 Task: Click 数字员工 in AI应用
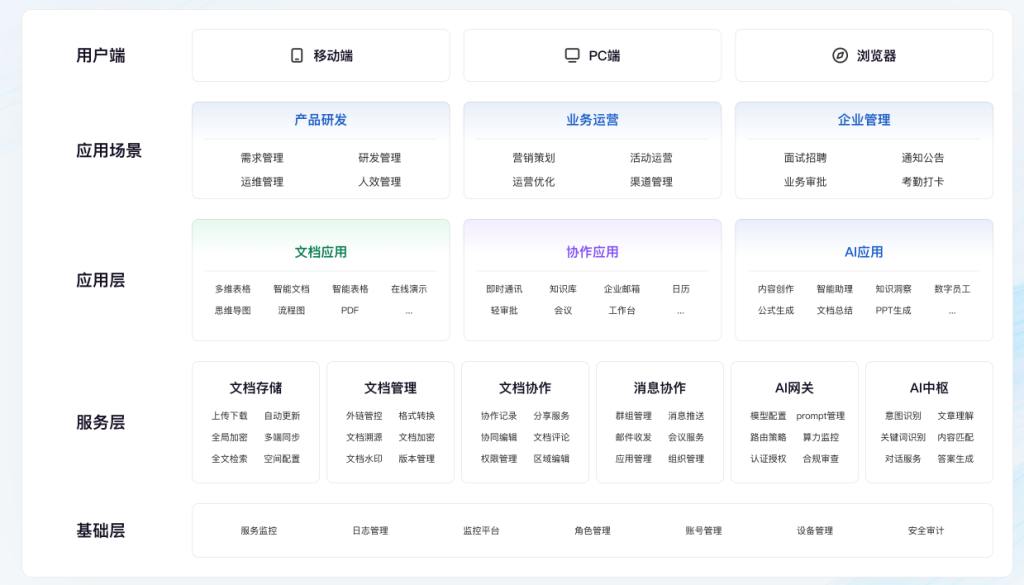click(952, 289)
